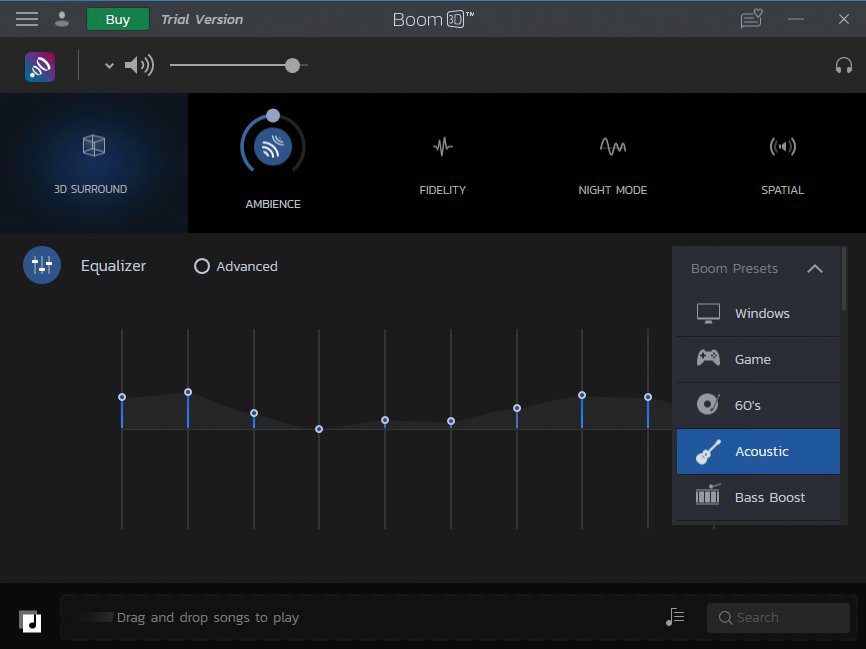Screen dimensions: 866x649
Task: Mute audio with the speaker icon
Action: [139, 66]
